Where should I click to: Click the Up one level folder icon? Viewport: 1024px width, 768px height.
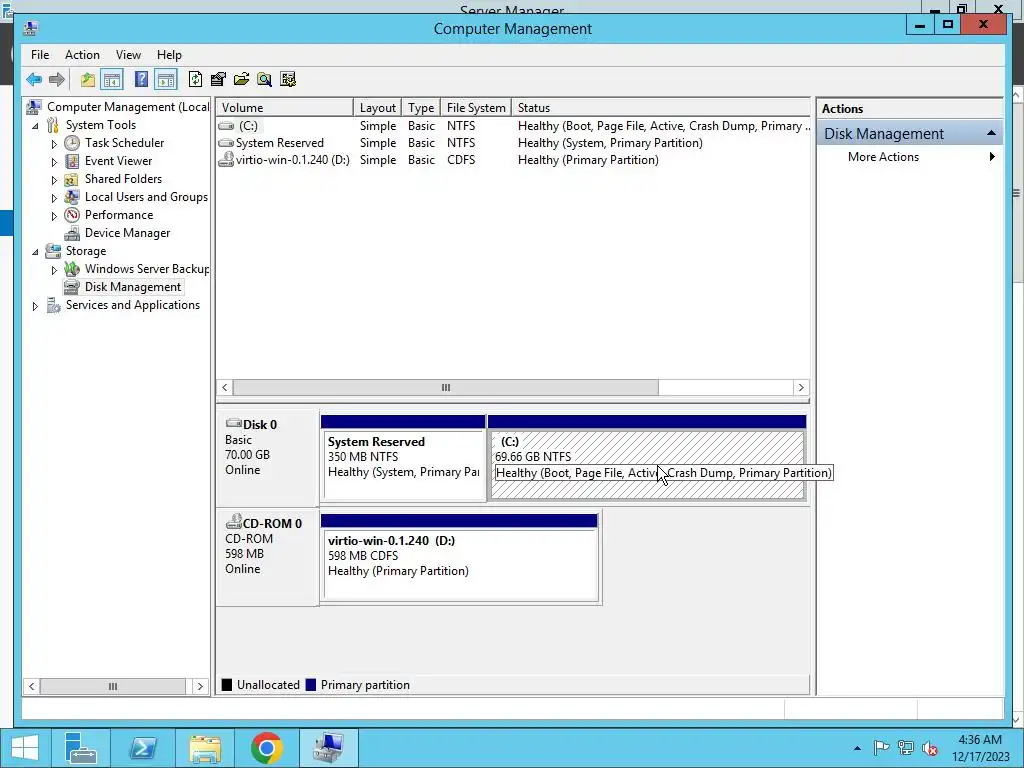click(88, 80)
